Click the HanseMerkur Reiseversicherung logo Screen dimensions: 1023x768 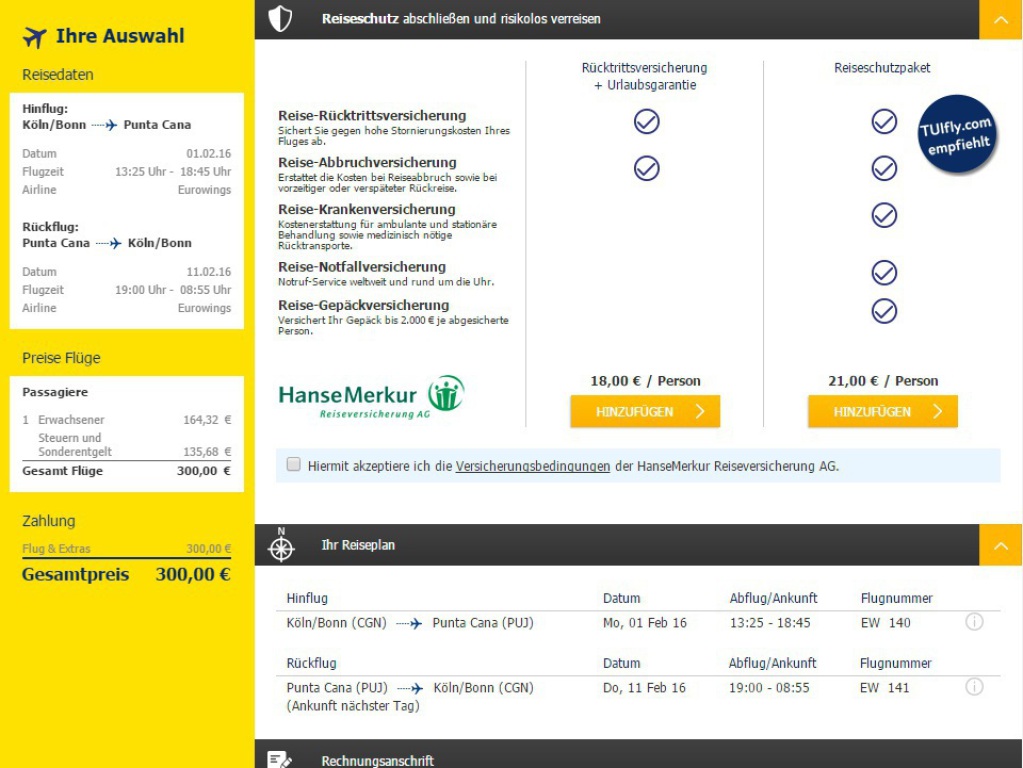point(371,396)
